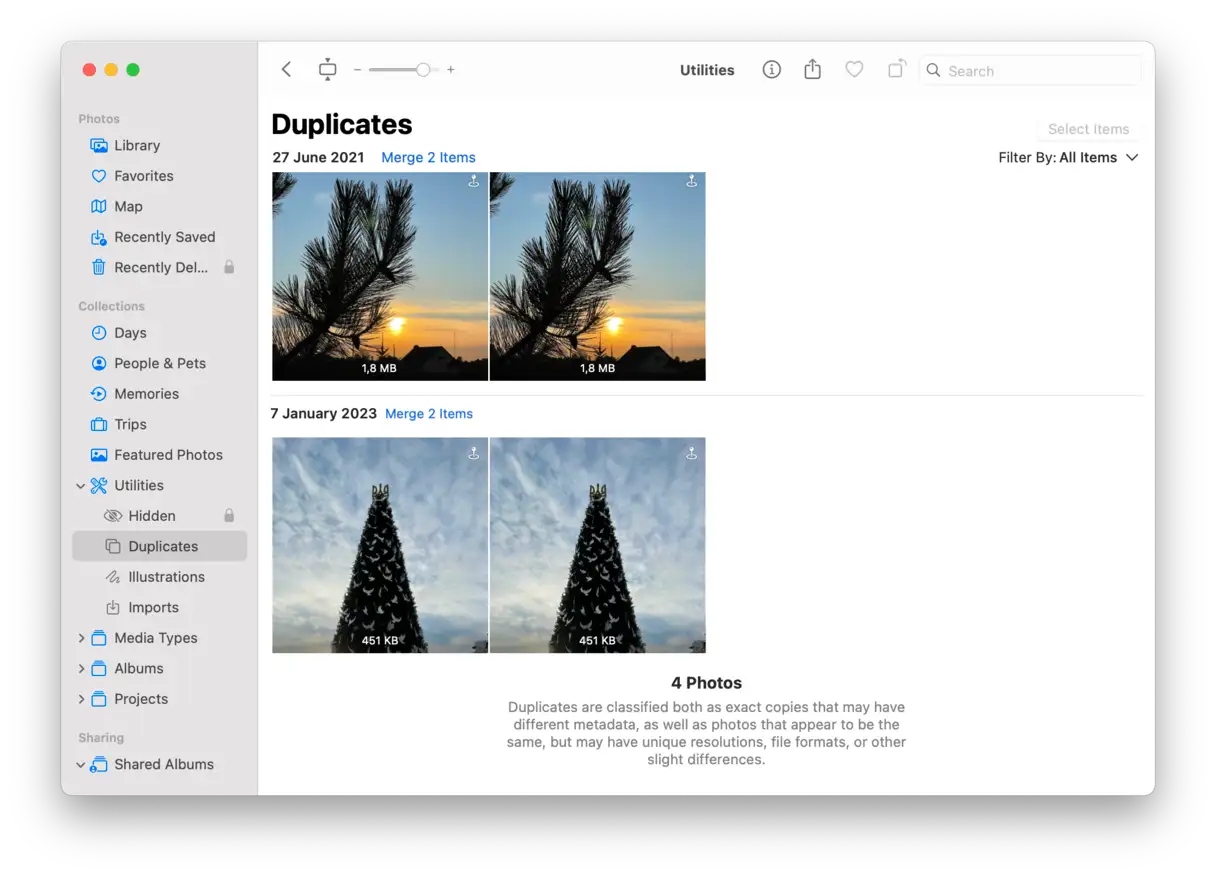Click the zoom in plus button

[451, 70]
